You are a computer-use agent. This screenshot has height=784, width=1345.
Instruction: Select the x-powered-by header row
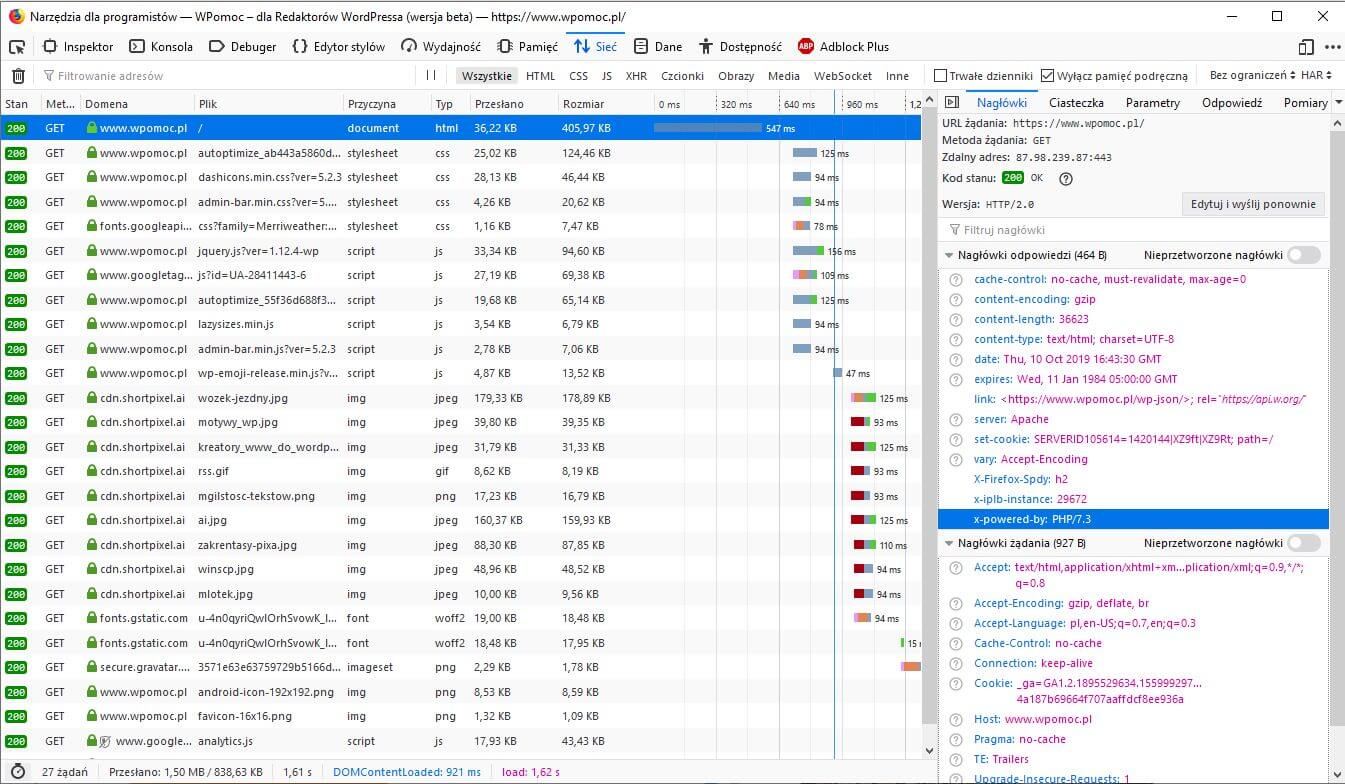coord(1133,519)
